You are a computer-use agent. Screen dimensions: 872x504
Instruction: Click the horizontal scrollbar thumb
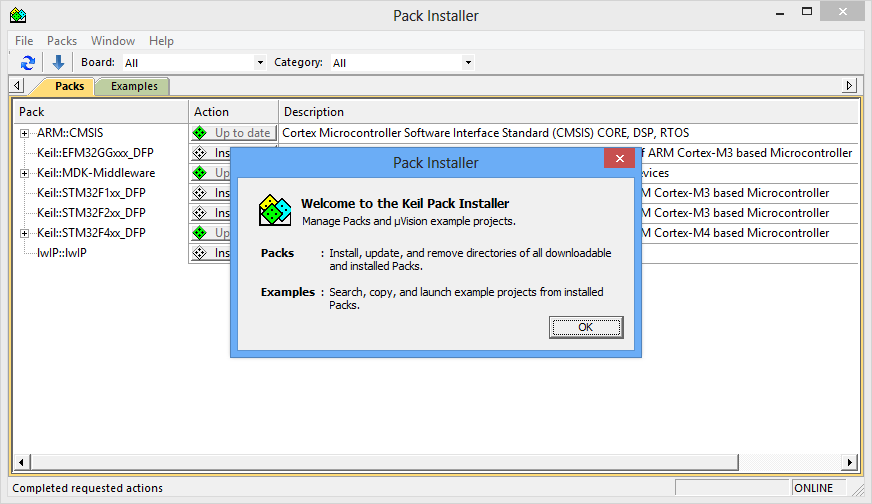tap(384, 462)
